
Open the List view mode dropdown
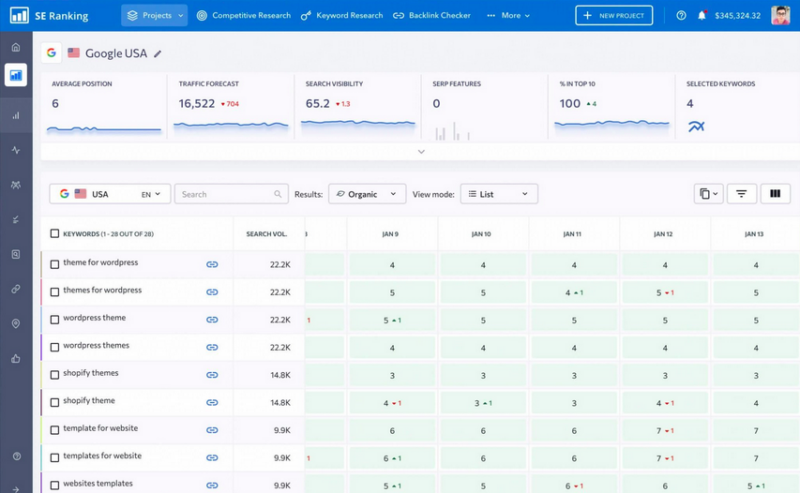click(x=498, y=194)
